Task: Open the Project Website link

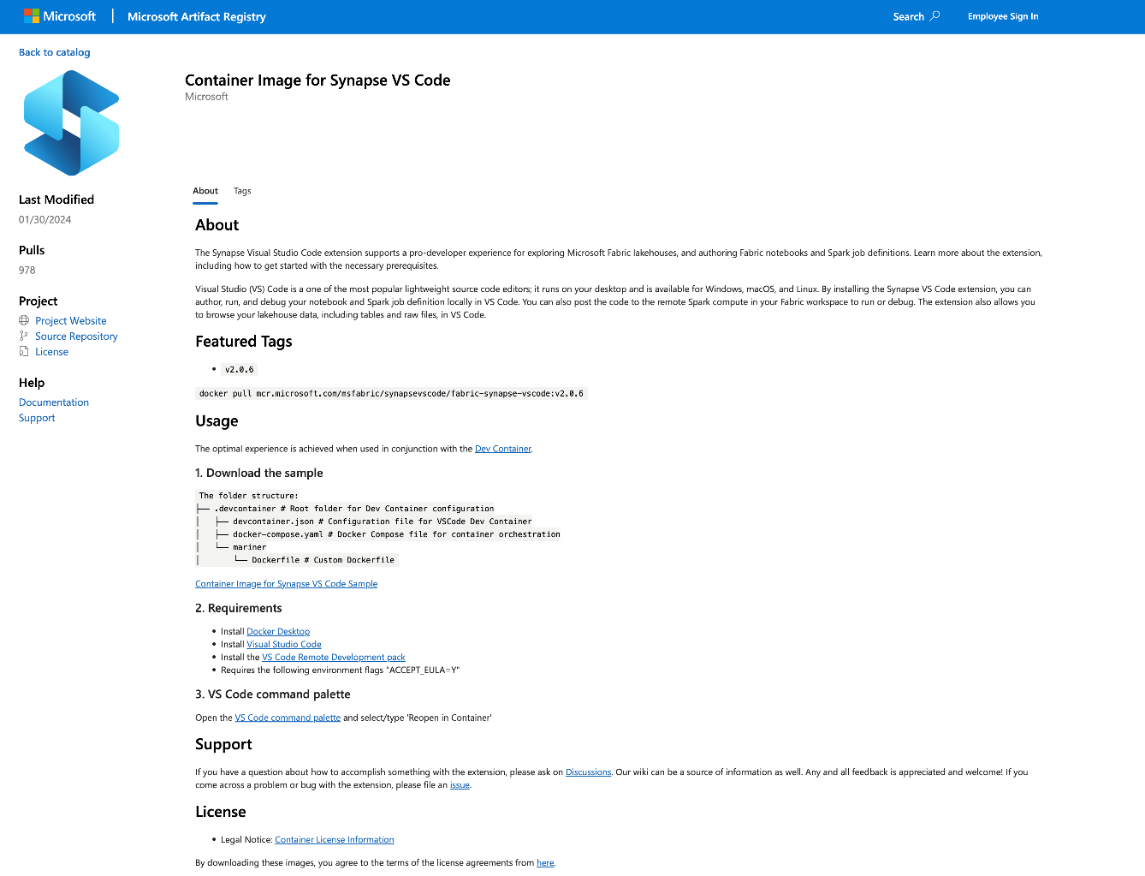Action: tap(71, 320)
